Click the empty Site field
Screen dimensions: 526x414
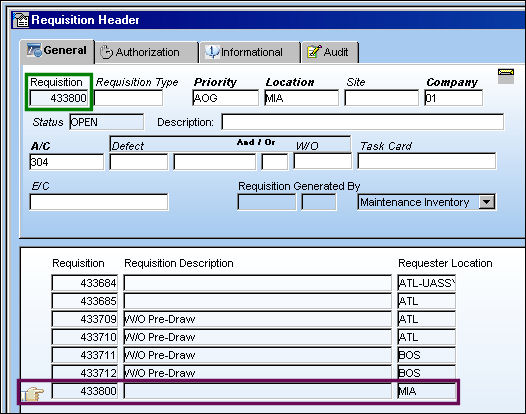[x=382, y=98]
